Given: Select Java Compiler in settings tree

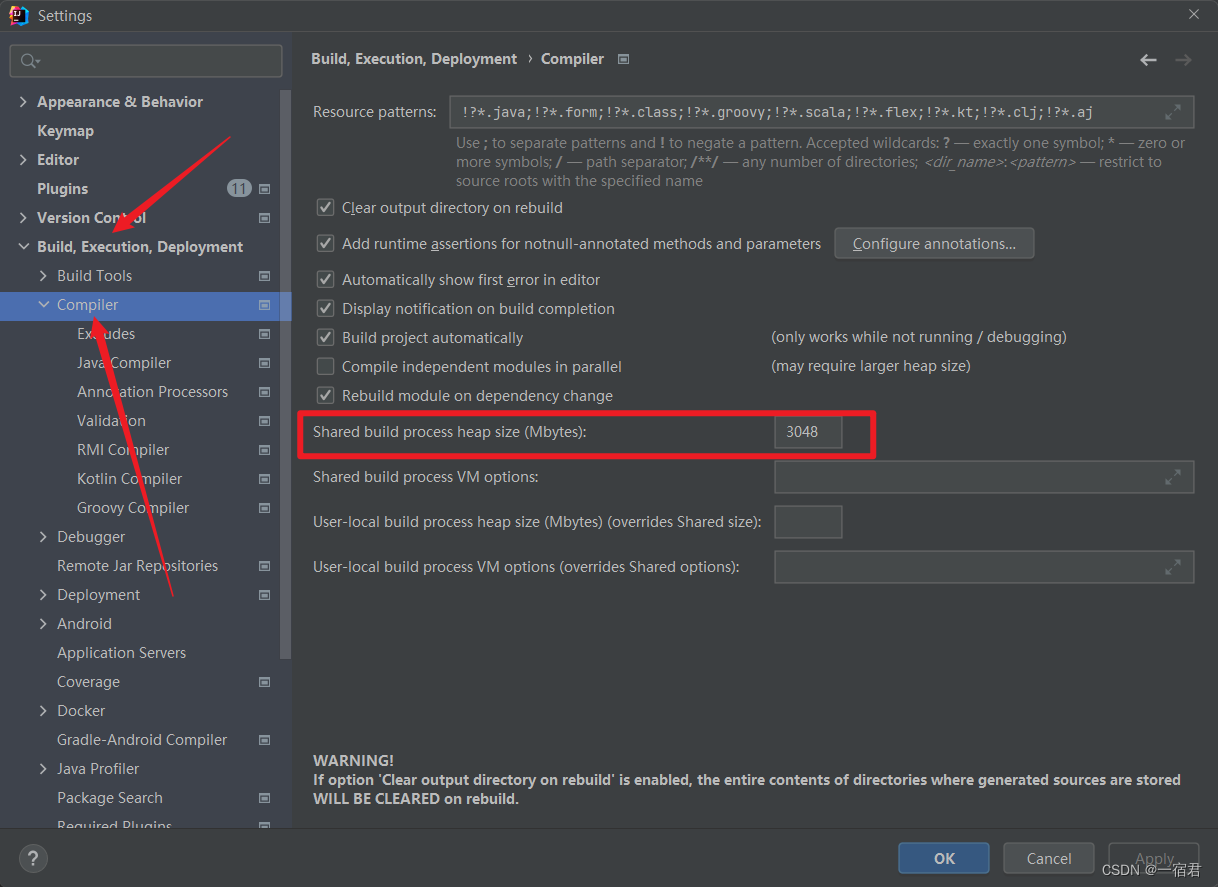Looking at the screenshot, I should 124,363.
